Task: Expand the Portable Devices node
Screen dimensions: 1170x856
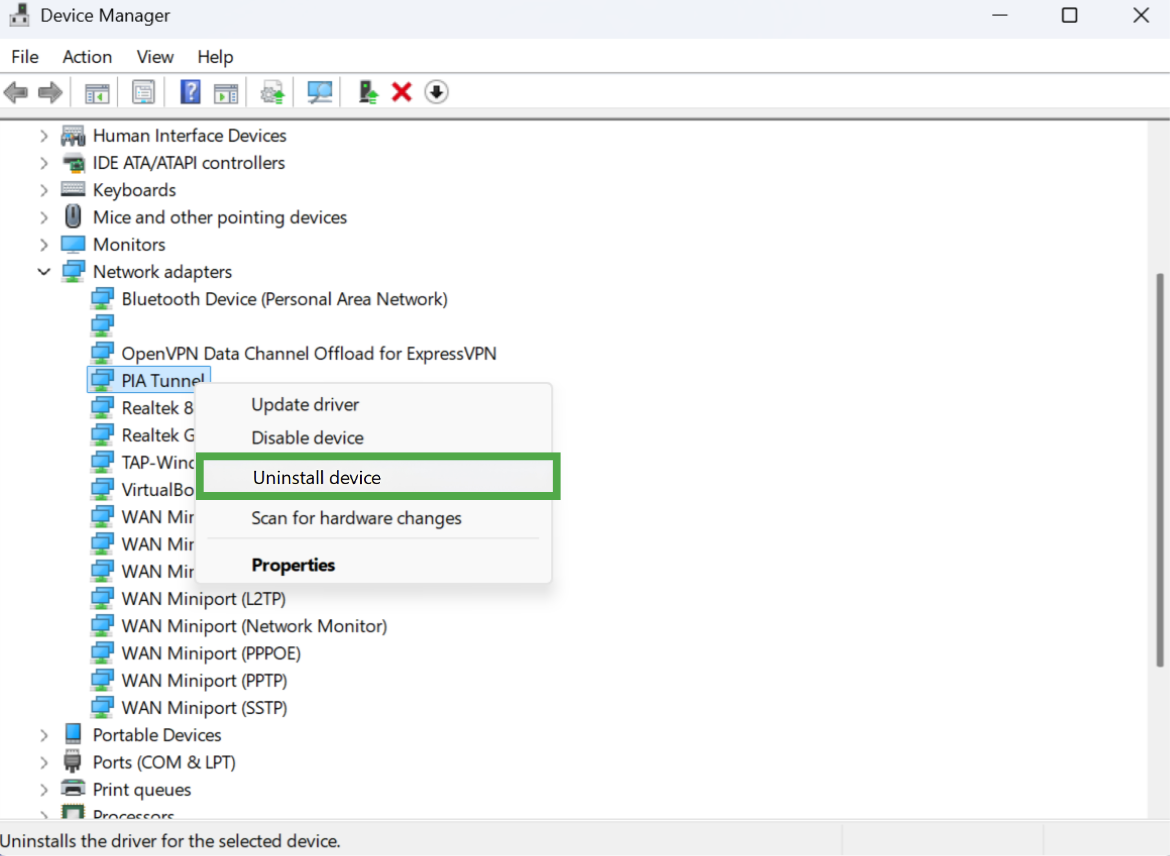Action: [x=44, y=735]
